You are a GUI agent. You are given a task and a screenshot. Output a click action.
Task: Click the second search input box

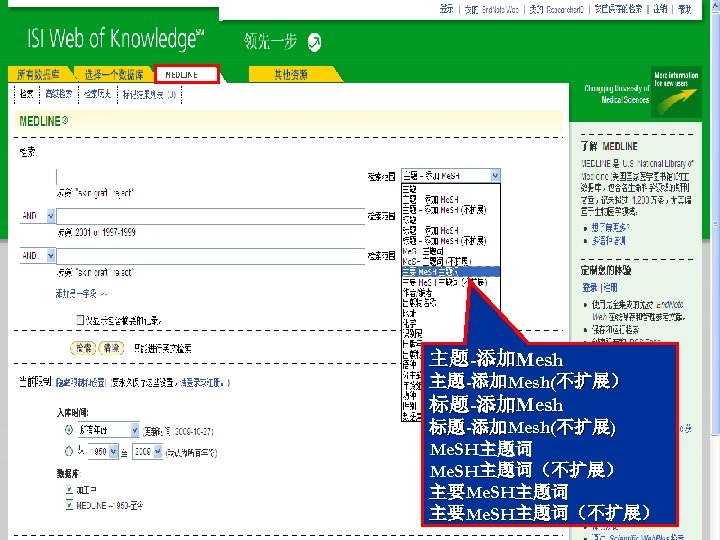[211, 256]
